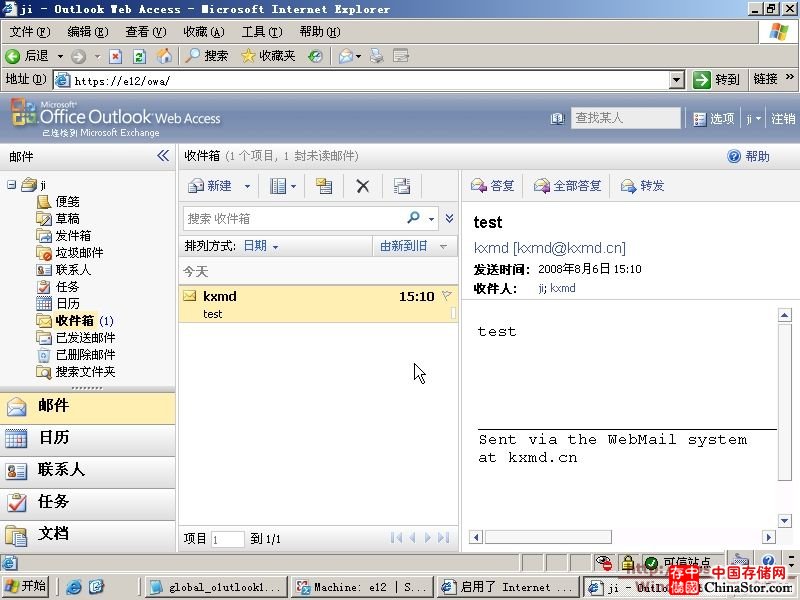Click the 搜索 收件箱 search box
Screen dimensions: 800x600
coord(294,218)
